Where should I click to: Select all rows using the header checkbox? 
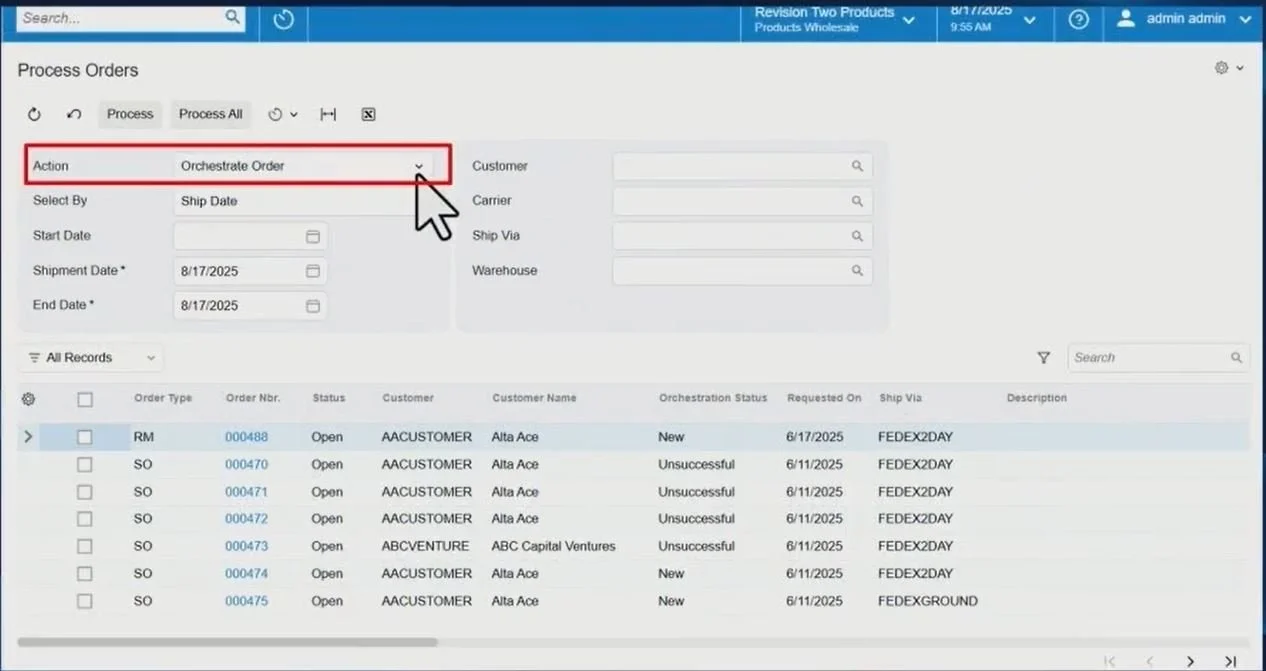(x=85, y=398)
